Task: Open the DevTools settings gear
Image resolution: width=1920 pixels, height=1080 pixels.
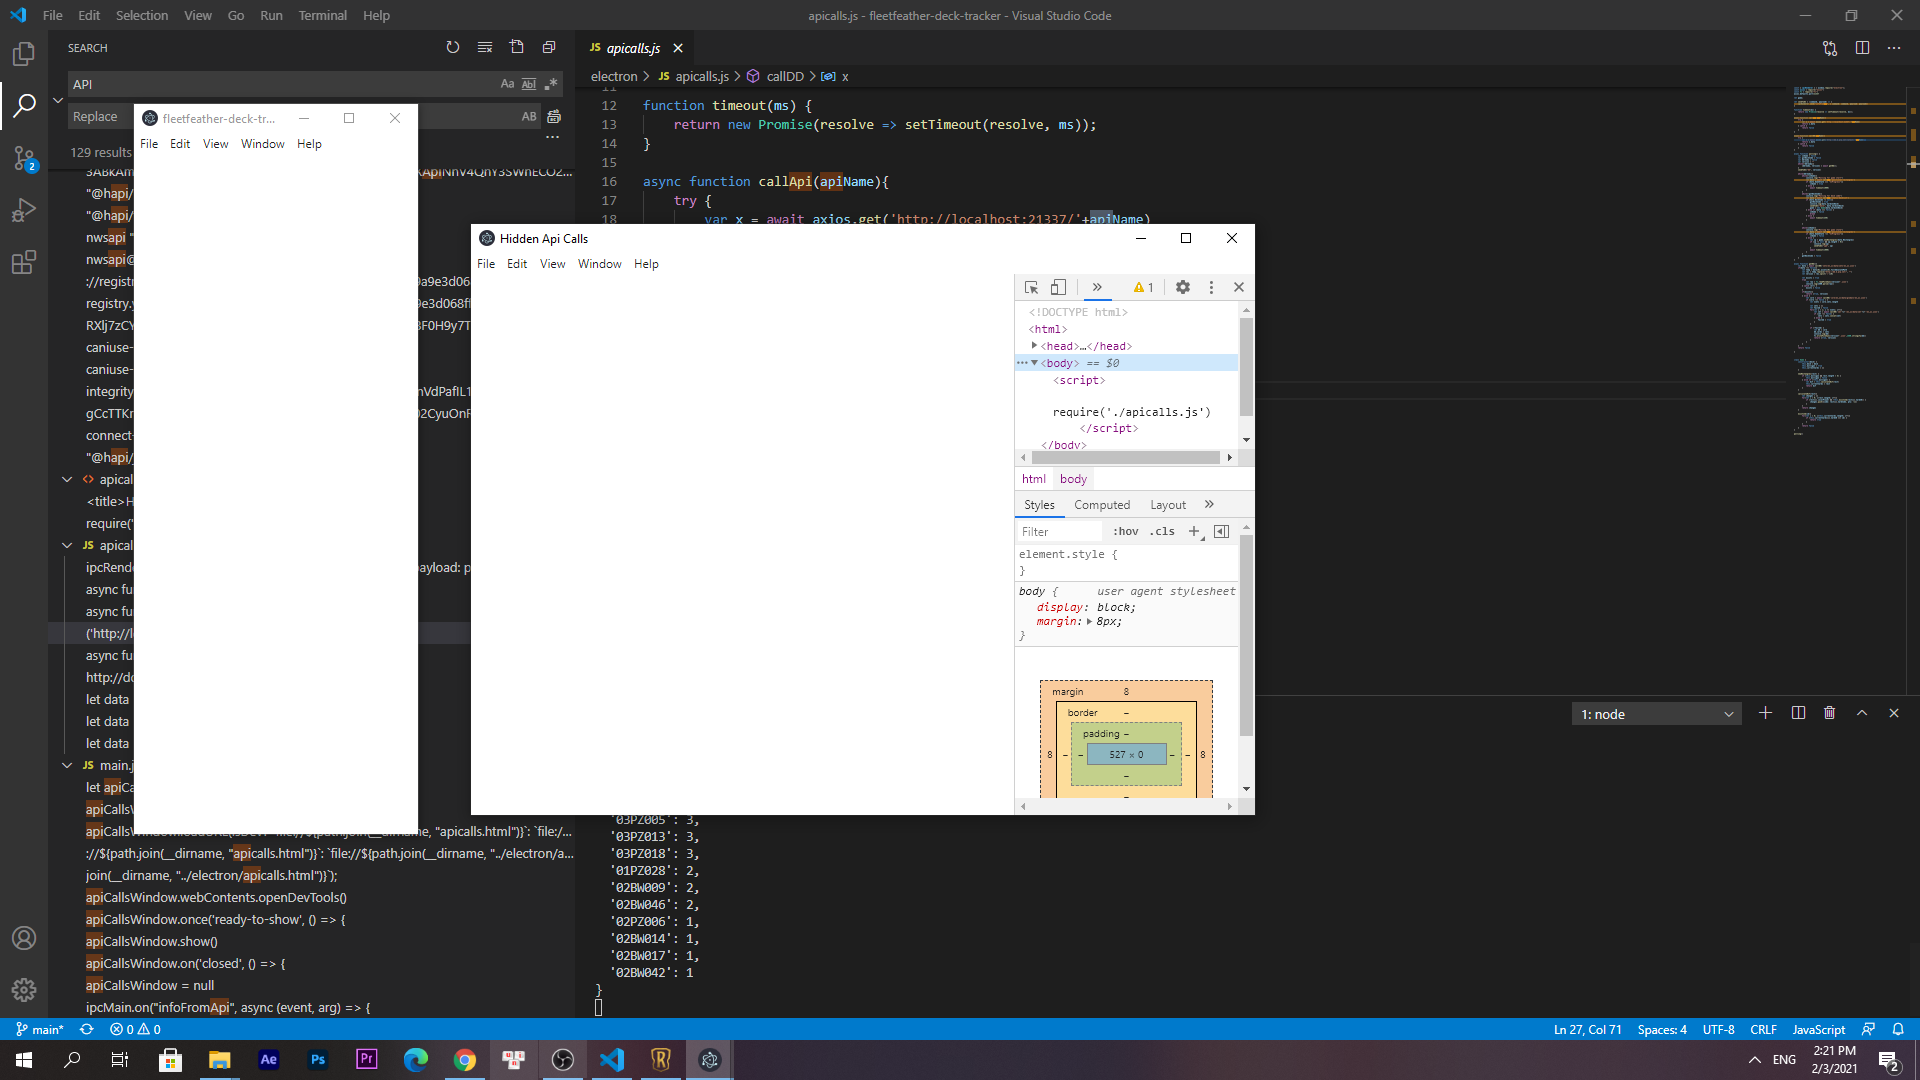Action: pyautogui.click(x=1183, y=287)
